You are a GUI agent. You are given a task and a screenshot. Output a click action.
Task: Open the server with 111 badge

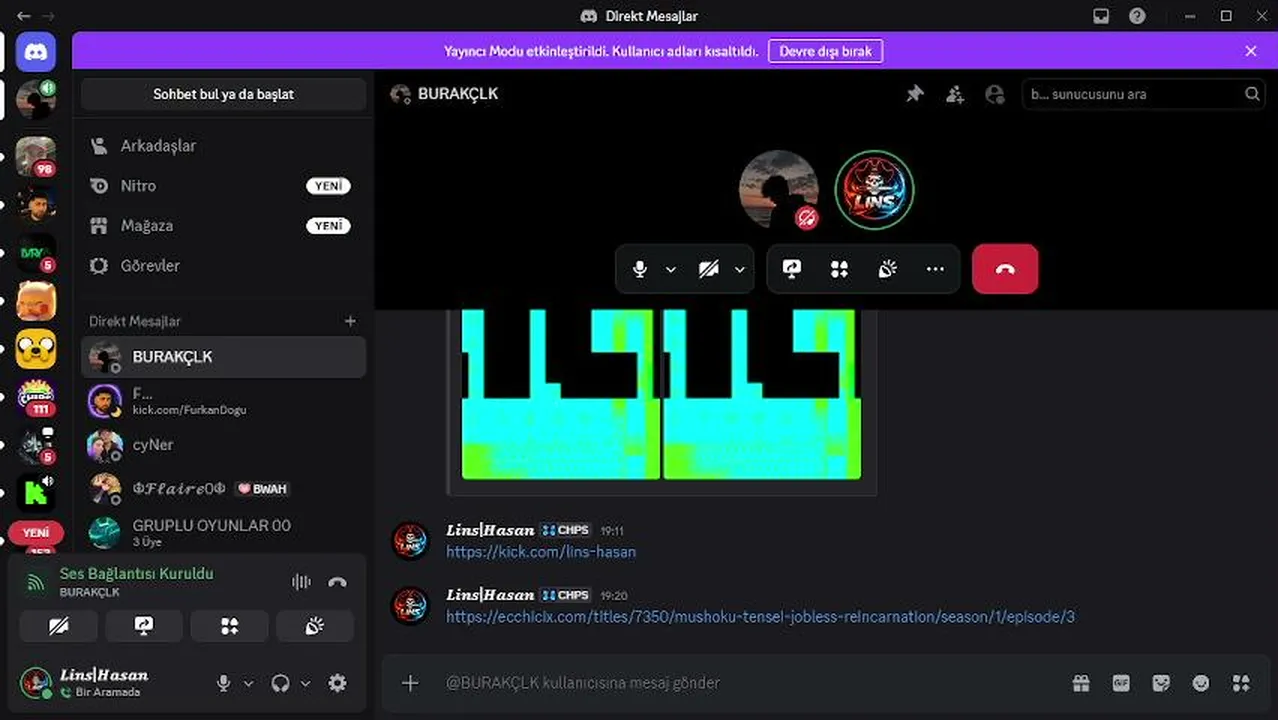coord(36,397)
